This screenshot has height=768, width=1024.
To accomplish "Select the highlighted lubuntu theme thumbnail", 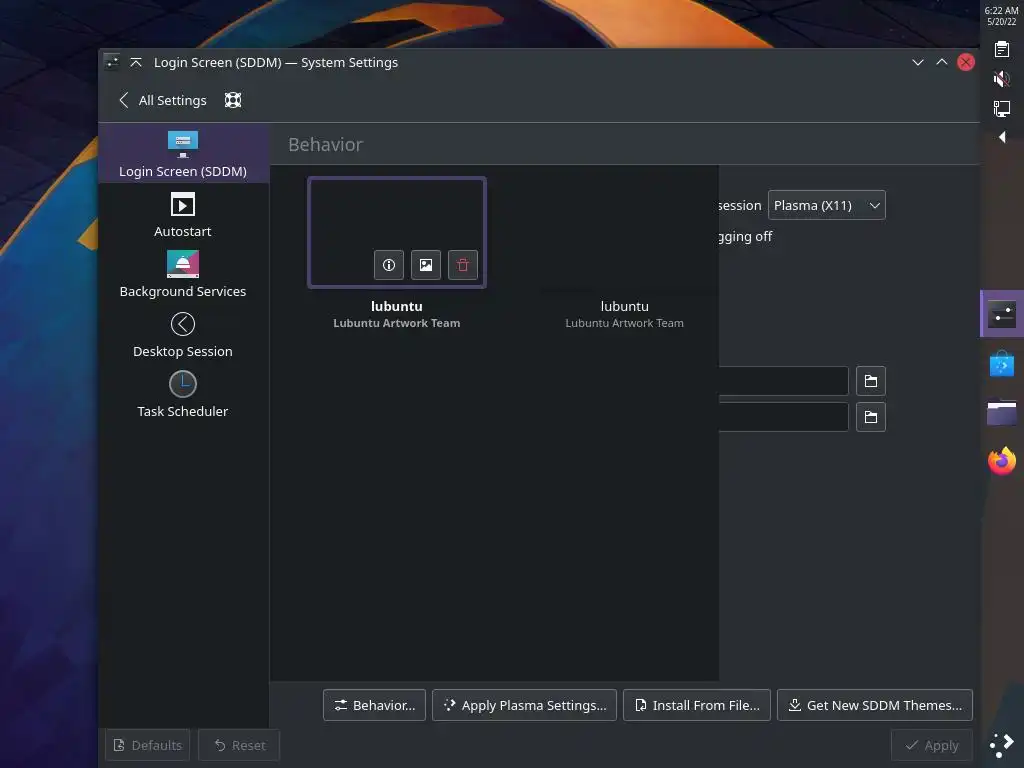I will 397,232.
